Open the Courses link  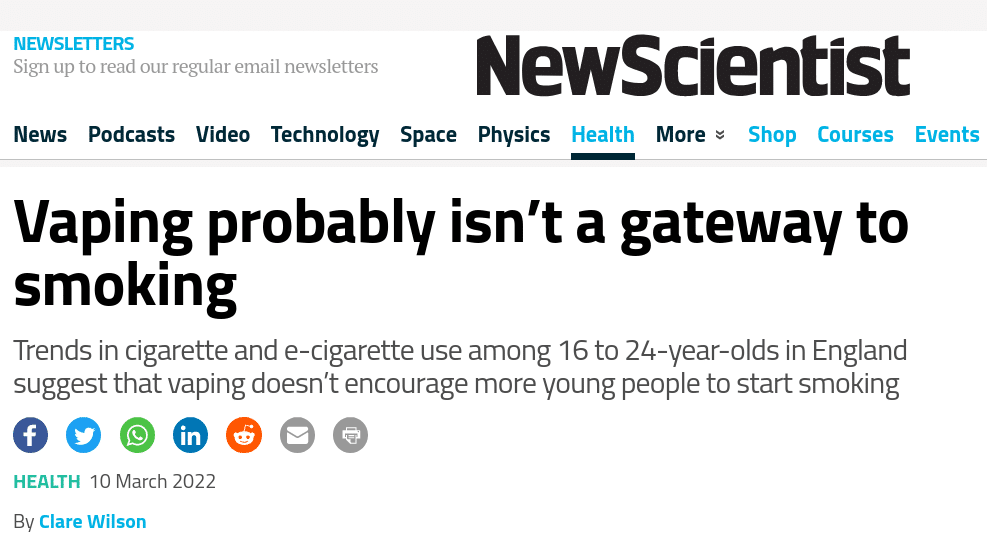point(855,135)
